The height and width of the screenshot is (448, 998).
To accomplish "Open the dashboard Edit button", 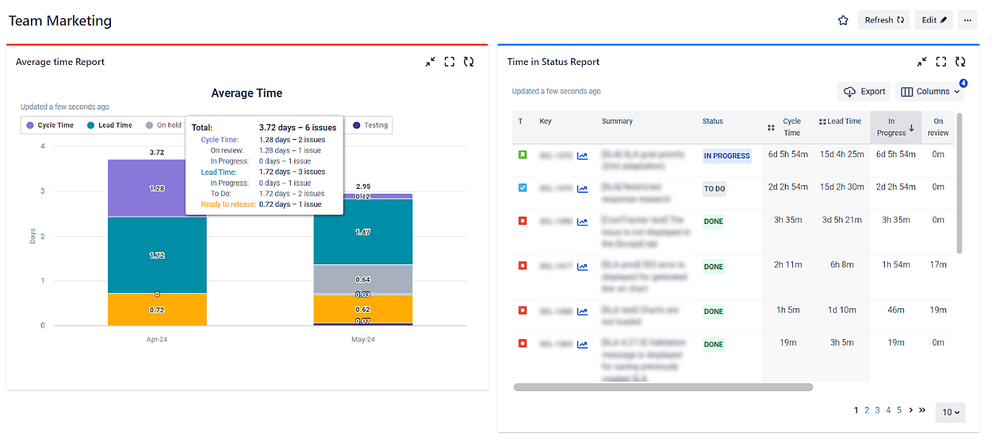I will point(934,20).
